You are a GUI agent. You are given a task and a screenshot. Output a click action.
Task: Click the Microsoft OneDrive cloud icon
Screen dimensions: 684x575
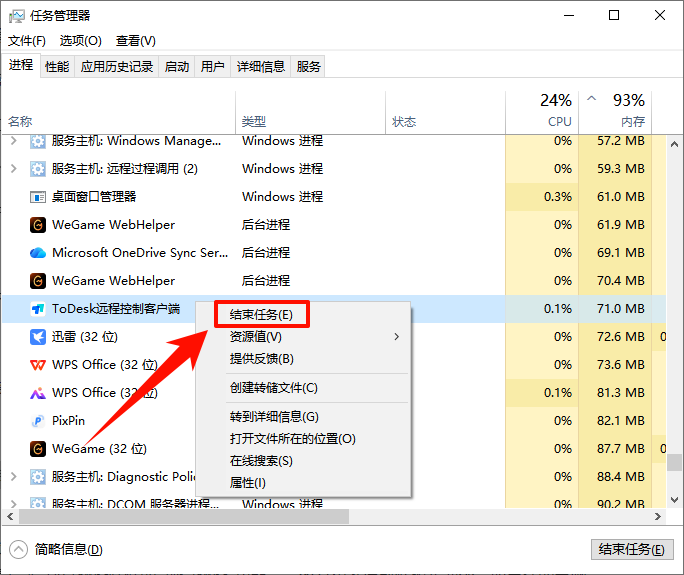tap(38, 253)
